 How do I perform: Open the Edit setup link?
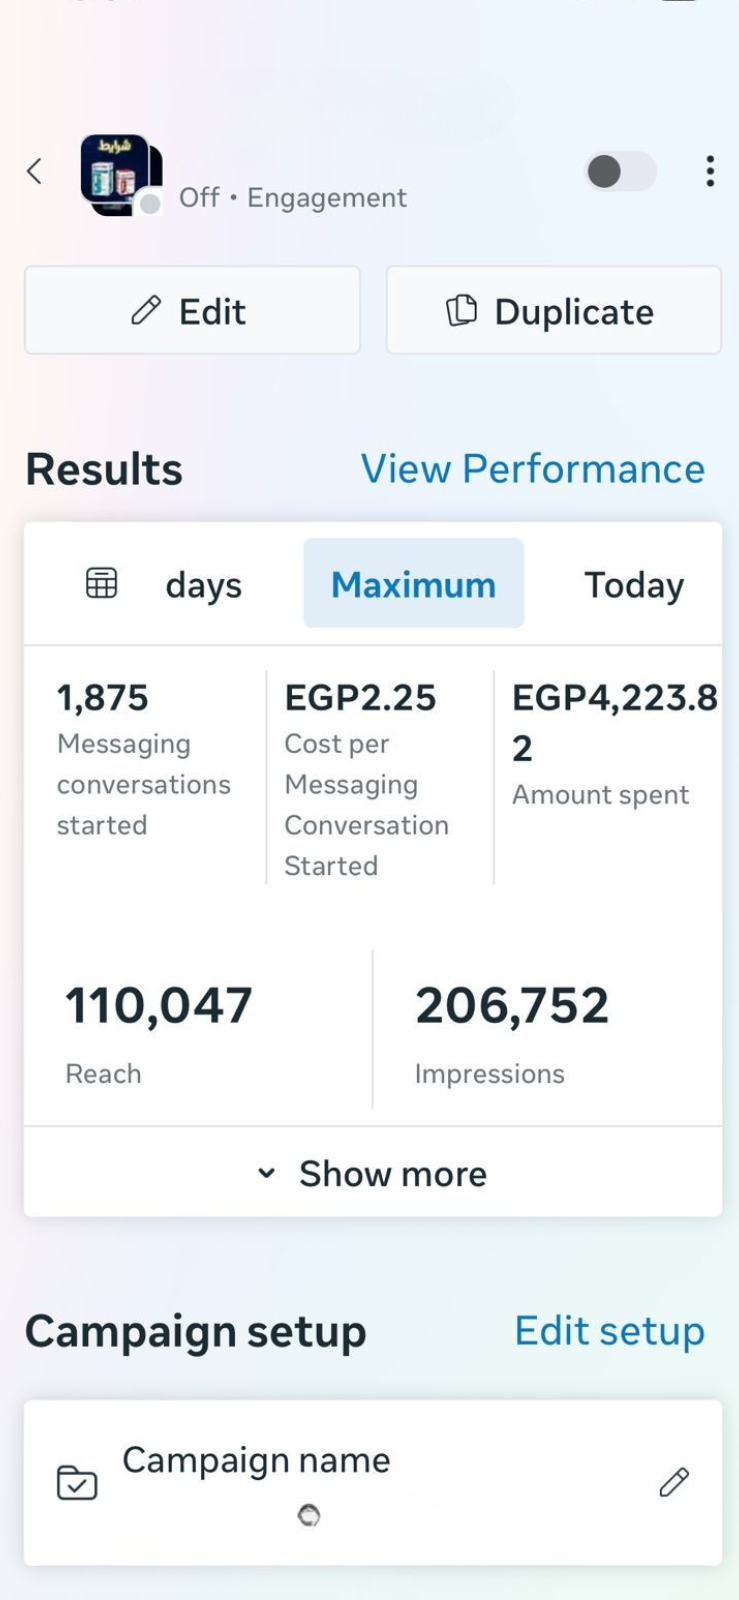(x=609, y=1331)
